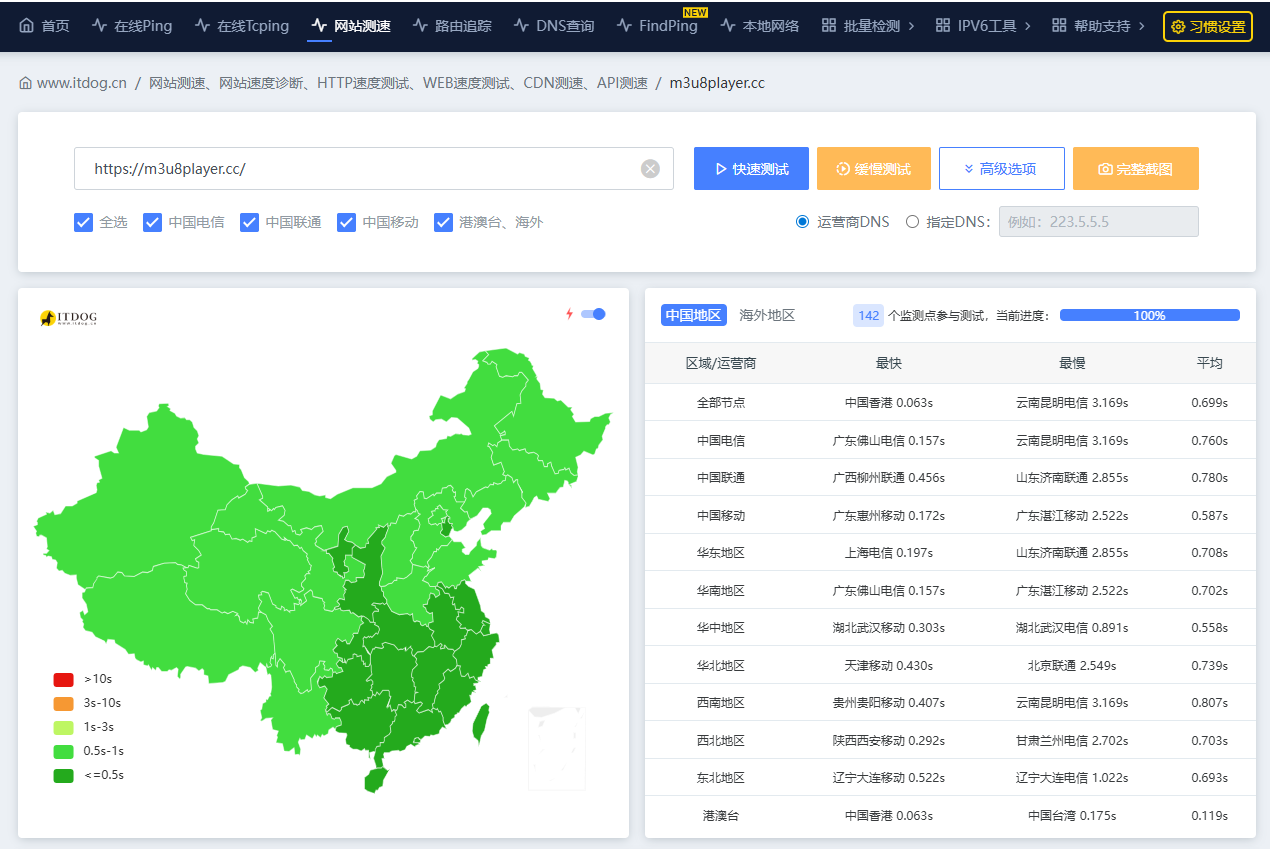Uncheck the 港澳台、海外 checkbox

point(444,222)
